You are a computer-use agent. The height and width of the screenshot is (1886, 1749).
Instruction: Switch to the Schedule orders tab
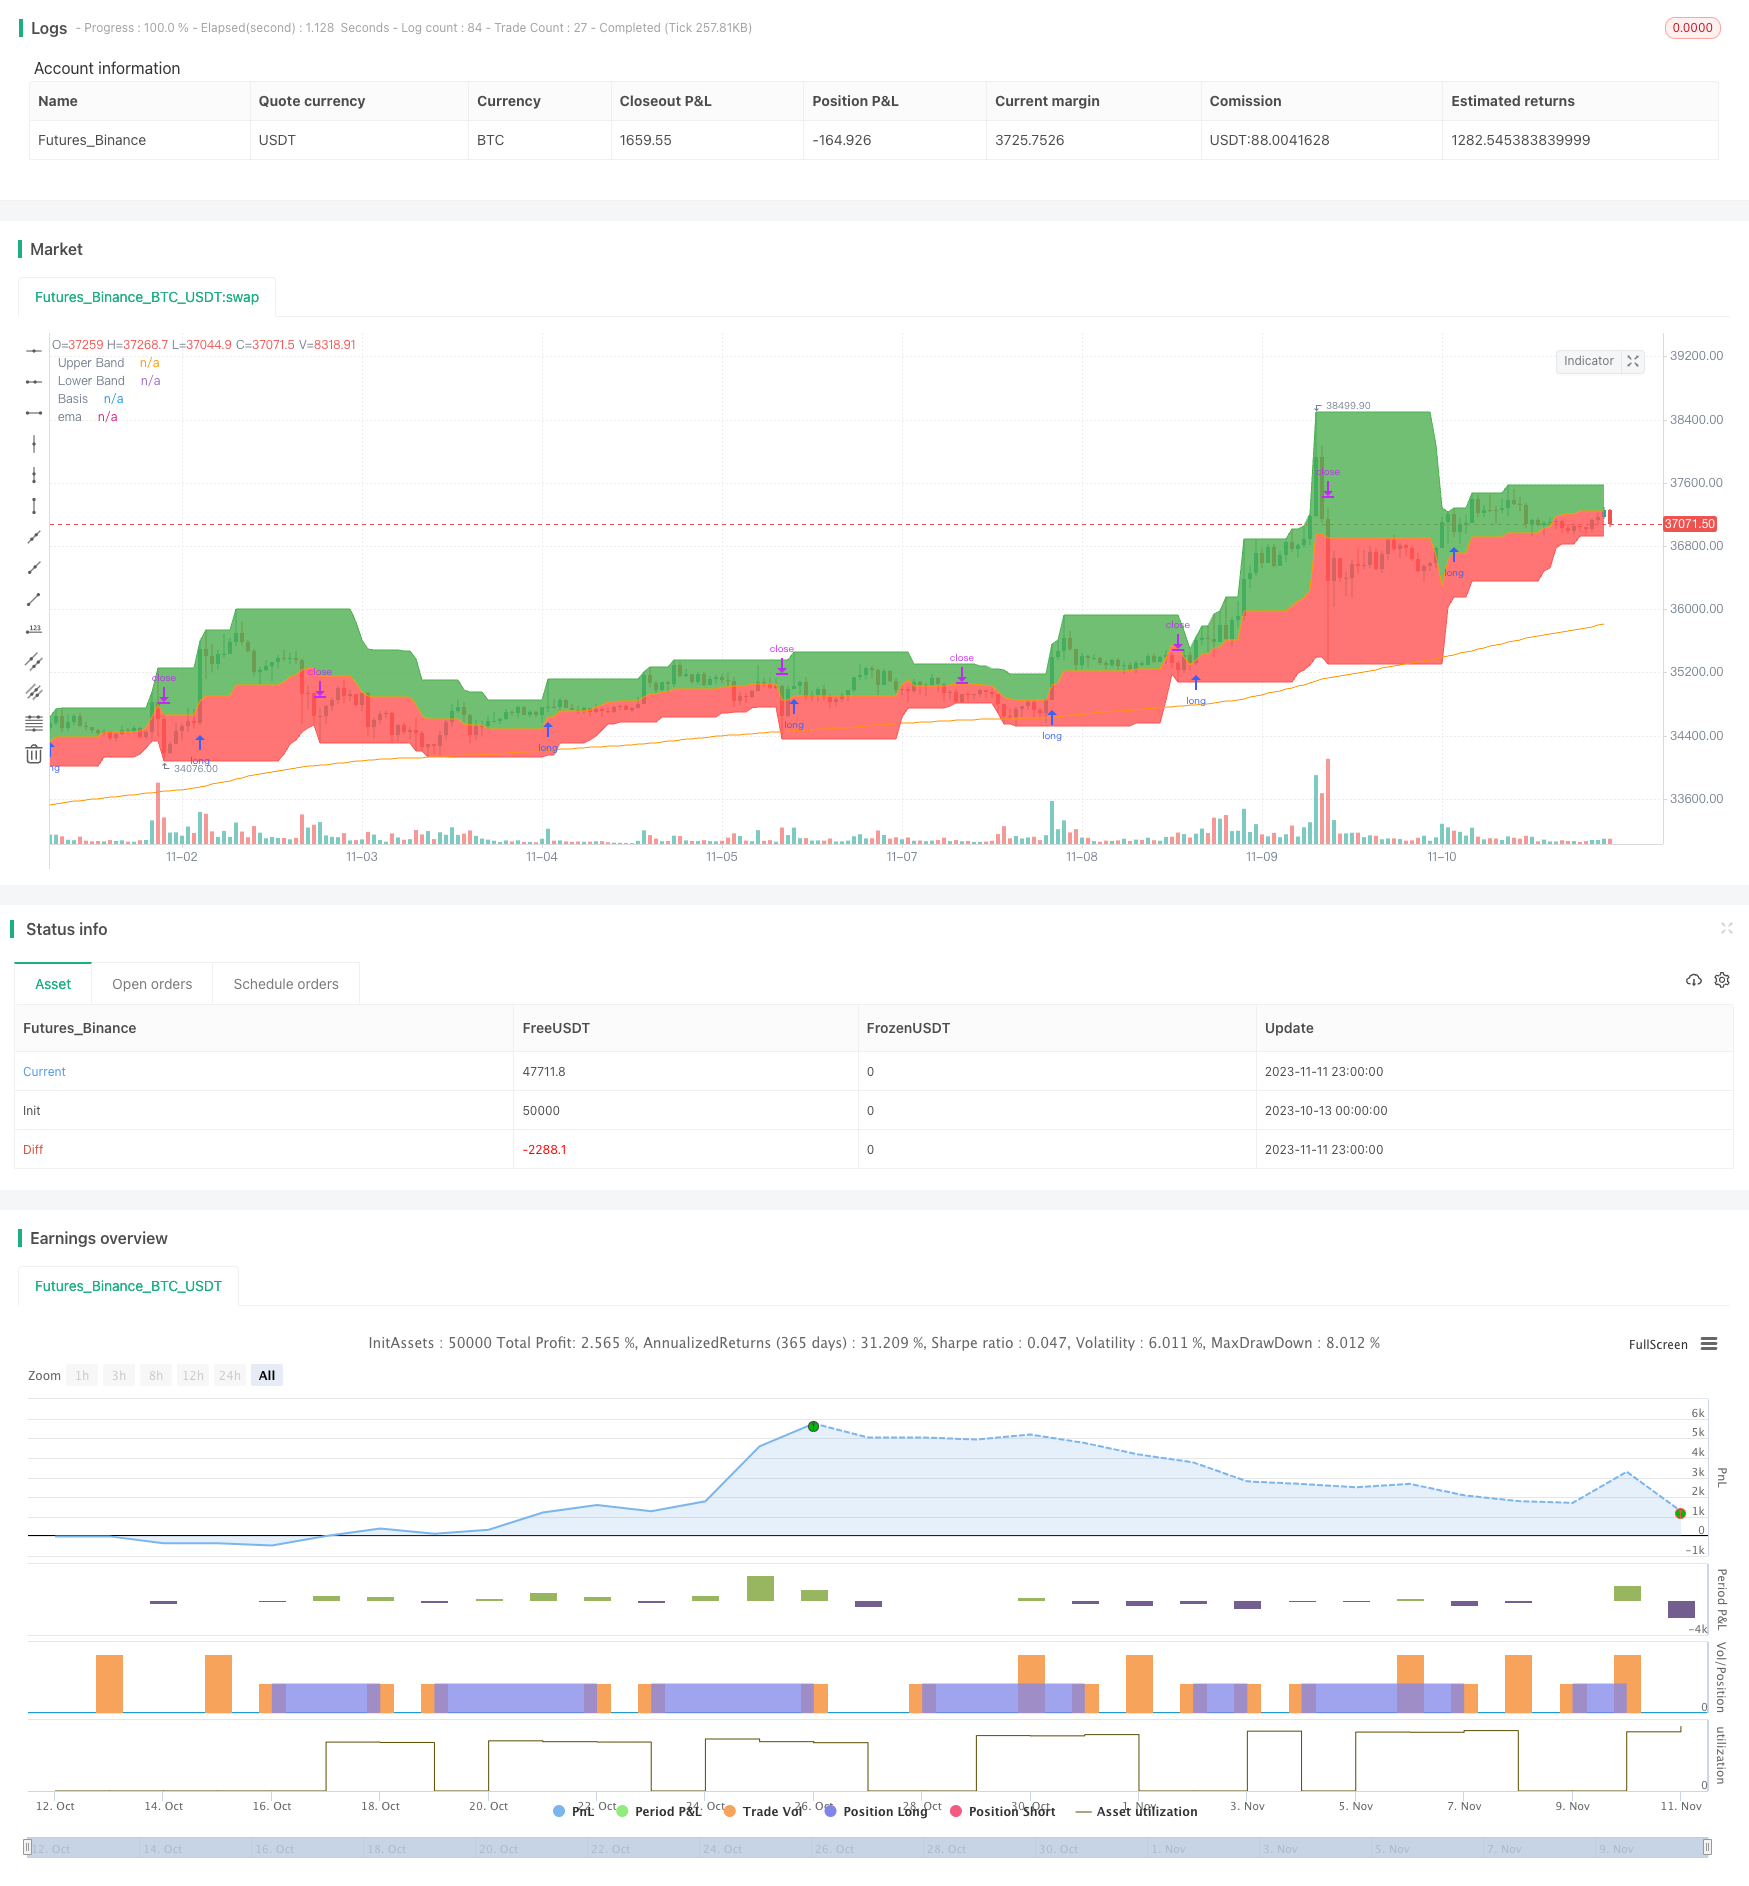[286, 984]
